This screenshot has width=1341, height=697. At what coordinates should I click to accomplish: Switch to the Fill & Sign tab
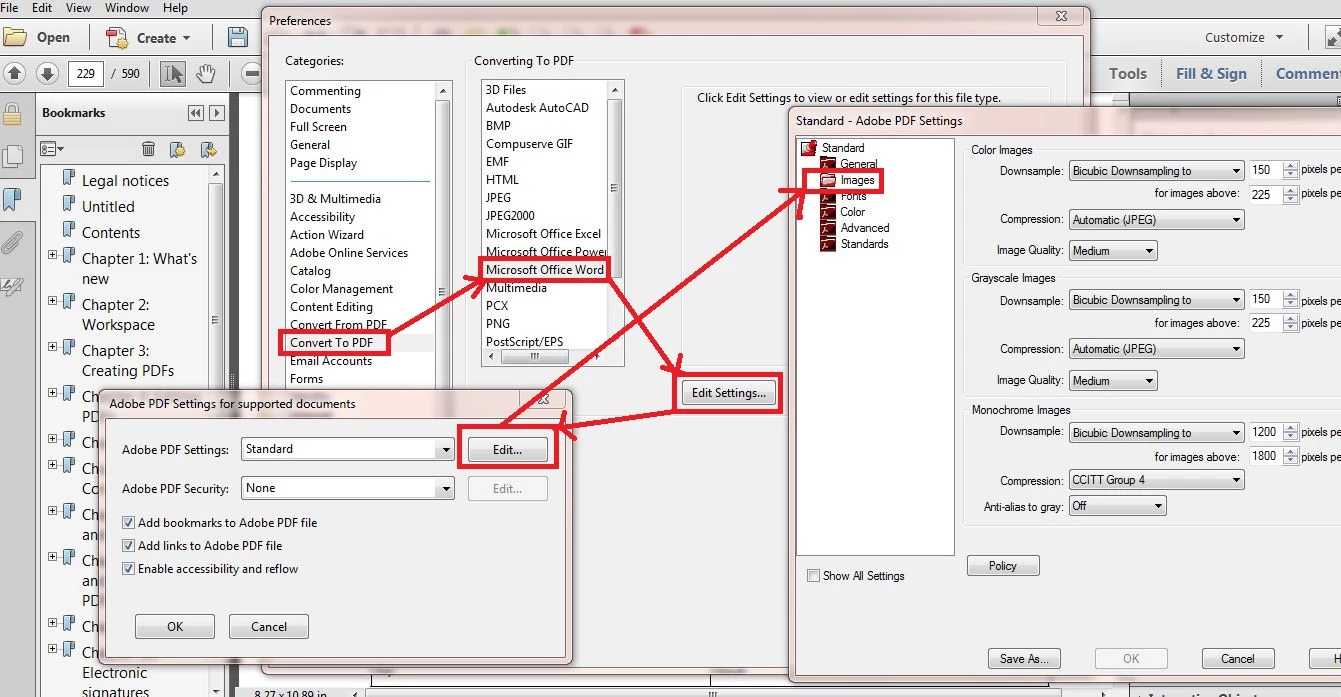coord(1211,73)
